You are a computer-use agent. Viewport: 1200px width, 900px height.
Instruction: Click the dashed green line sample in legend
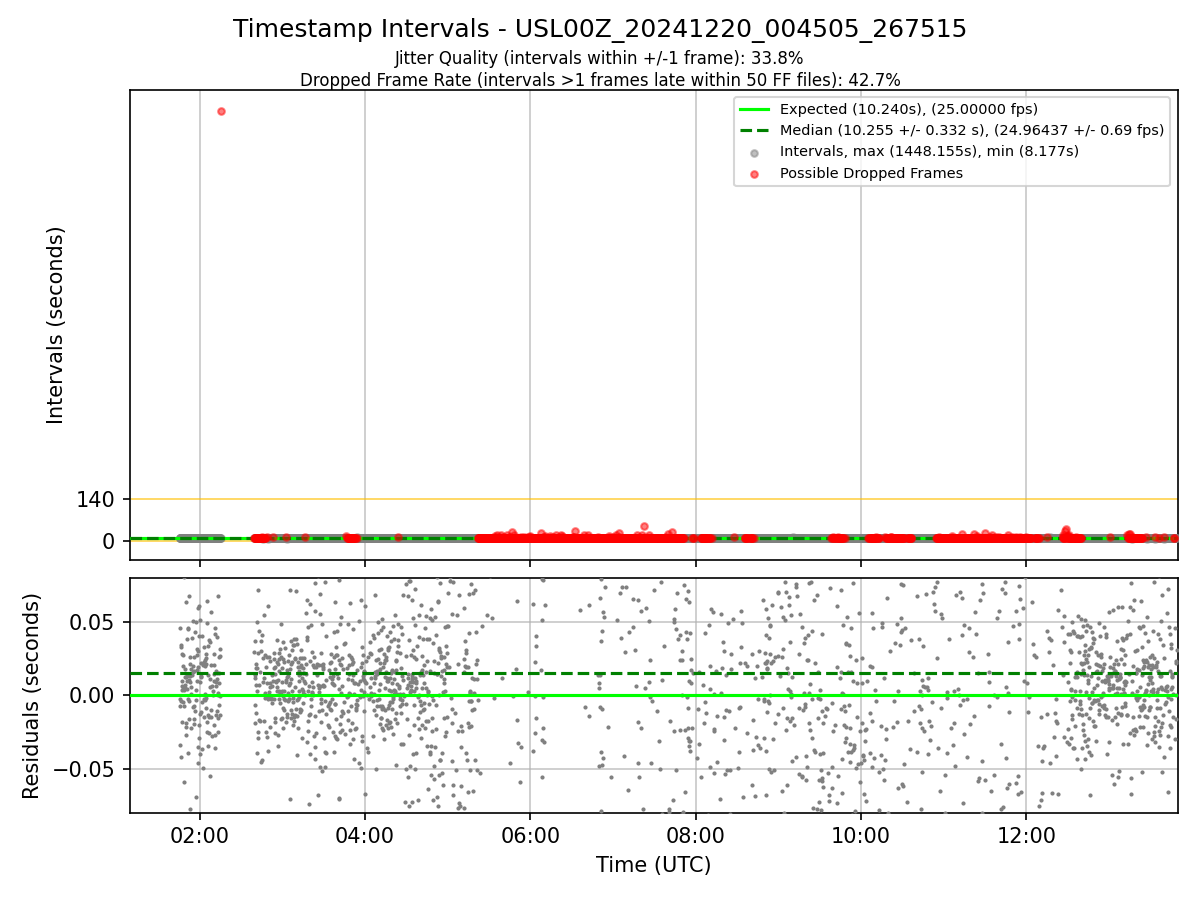(754, 130)
